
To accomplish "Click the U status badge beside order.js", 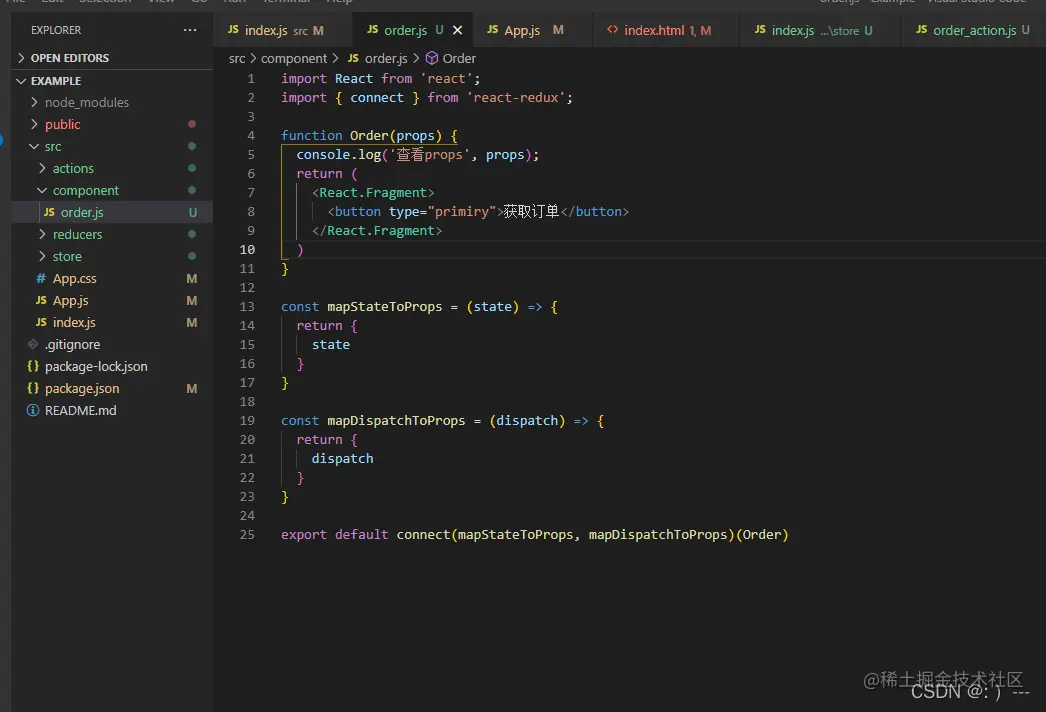I will click(x=192, y=213).
